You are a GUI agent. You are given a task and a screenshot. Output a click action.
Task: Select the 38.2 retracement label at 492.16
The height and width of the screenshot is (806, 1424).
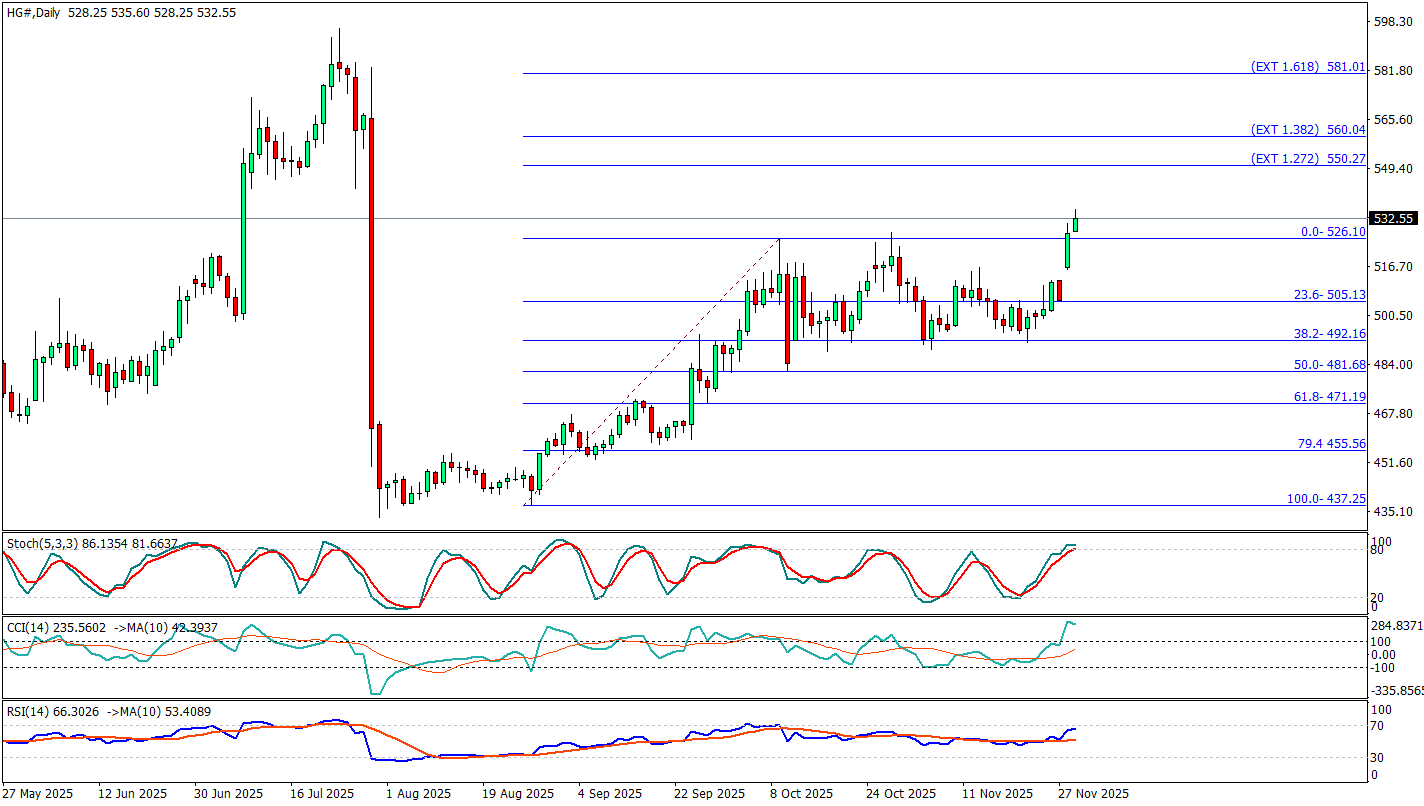click(1329, 334)
